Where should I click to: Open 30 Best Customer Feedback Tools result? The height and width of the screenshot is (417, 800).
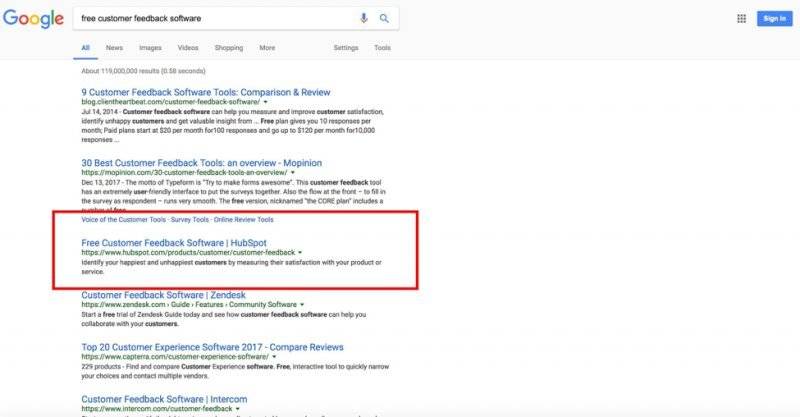pos(202,163)
